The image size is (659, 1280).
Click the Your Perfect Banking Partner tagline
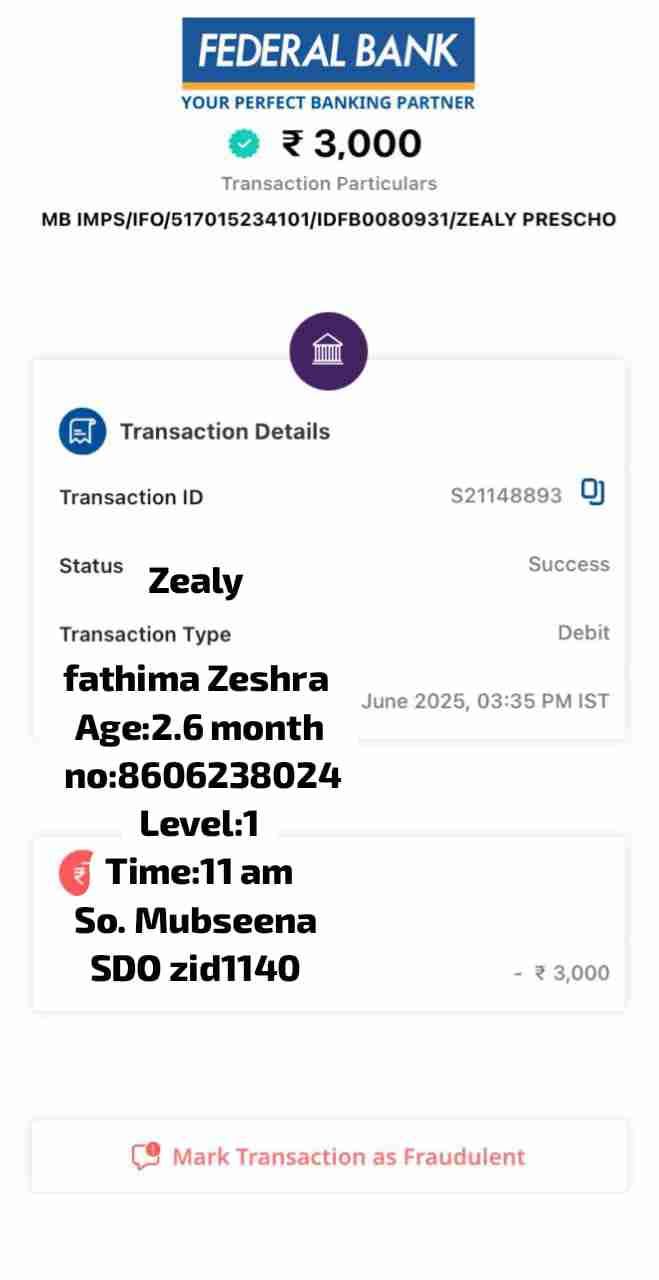click(328, 102)
